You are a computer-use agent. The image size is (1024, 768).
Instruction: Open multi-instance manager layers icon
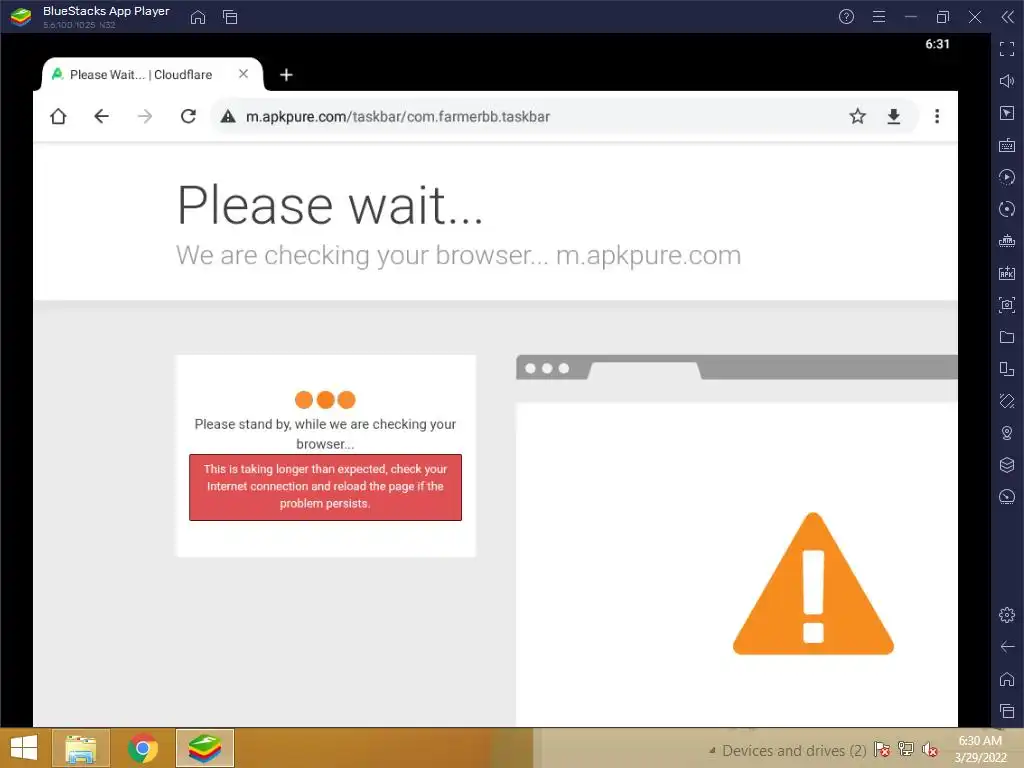(x=1007, y=465)
